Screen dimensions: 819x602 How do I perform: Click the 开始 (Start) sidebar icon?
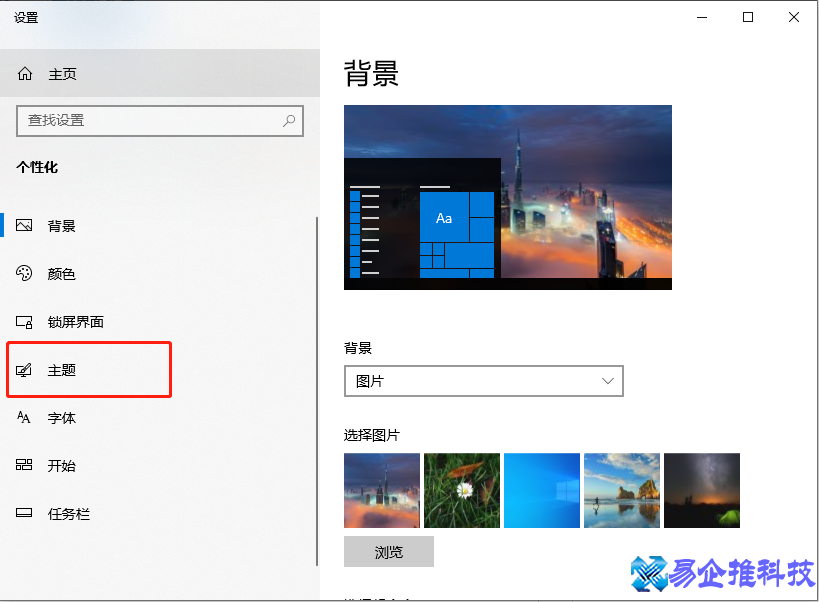coord(24,465)
